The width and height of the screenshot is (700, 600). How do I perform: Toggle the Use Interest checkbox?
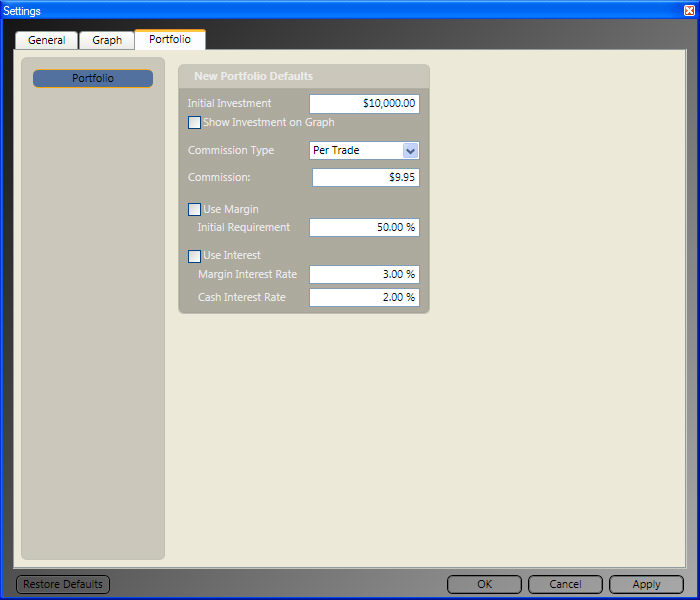click(x=195, y=256)
